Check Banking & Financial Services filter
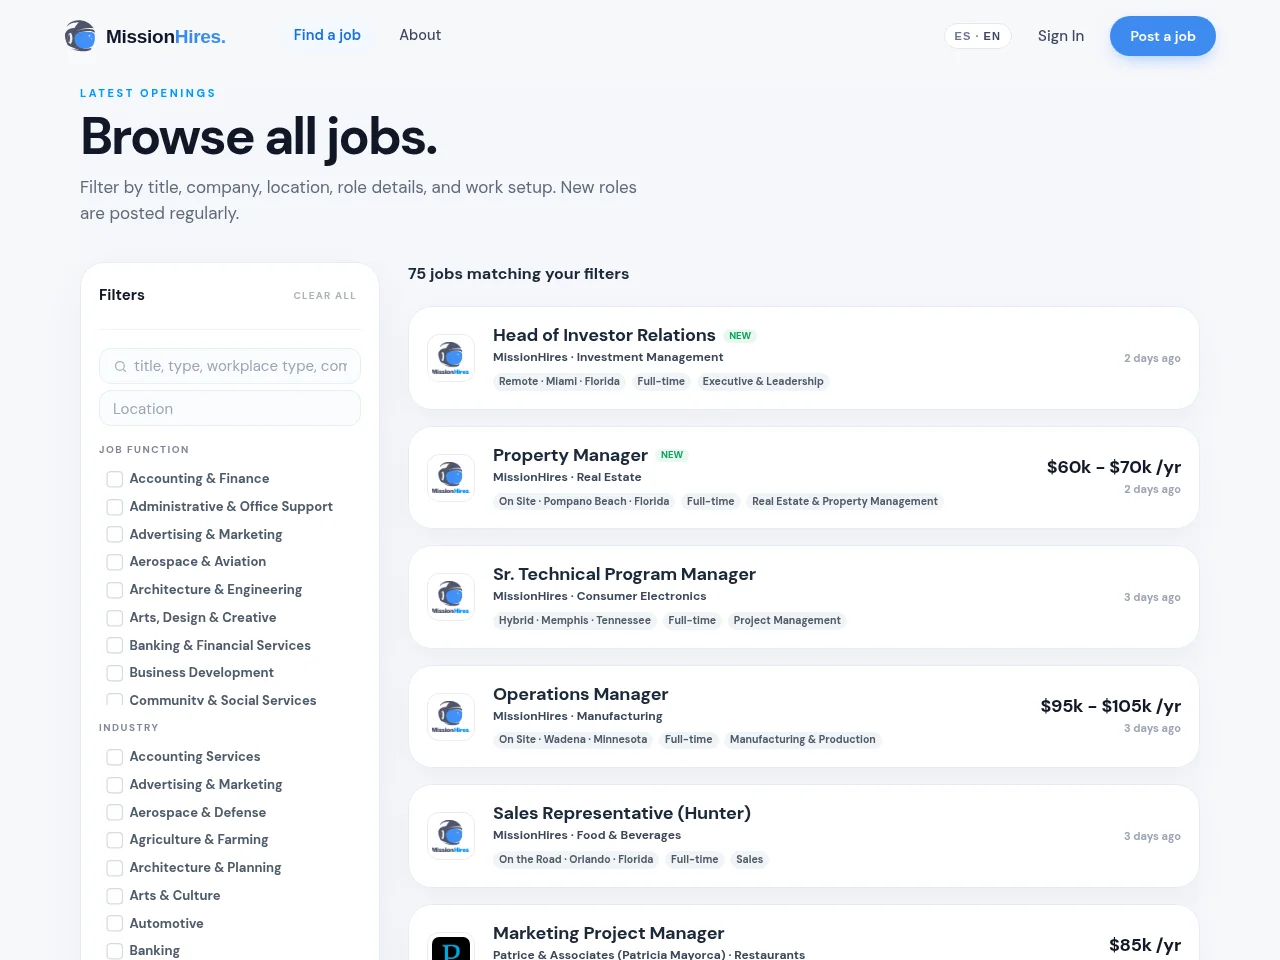Image resolution: width=1280 pixels, height=960 pixels. pos(115,646)
